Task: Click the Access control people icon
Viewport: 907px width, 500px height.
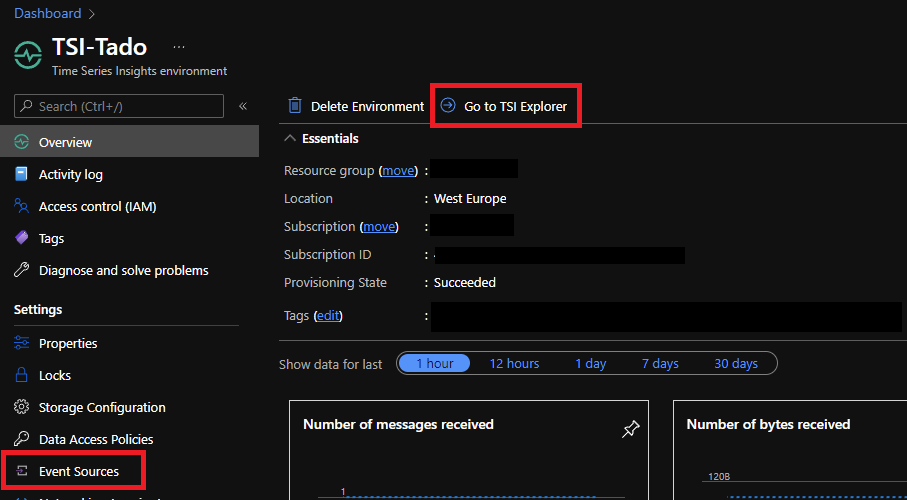Action: (x=21, y=206)
